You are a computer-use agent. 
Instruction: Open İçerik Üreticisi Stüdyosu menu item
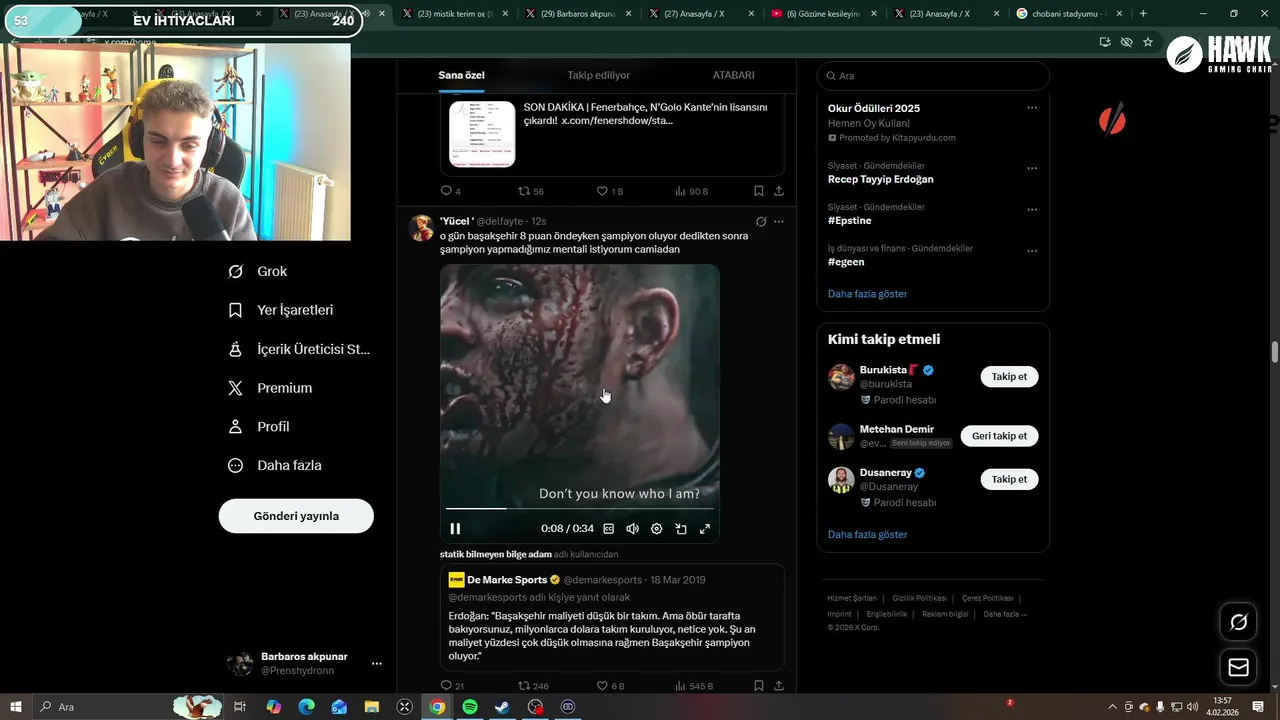point(299,349)
